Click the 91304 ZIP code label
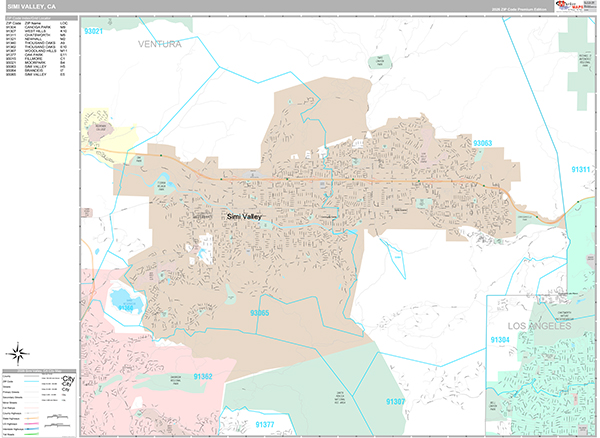The image size is (600, 438). pyautogui.click(x=500, y=340)
